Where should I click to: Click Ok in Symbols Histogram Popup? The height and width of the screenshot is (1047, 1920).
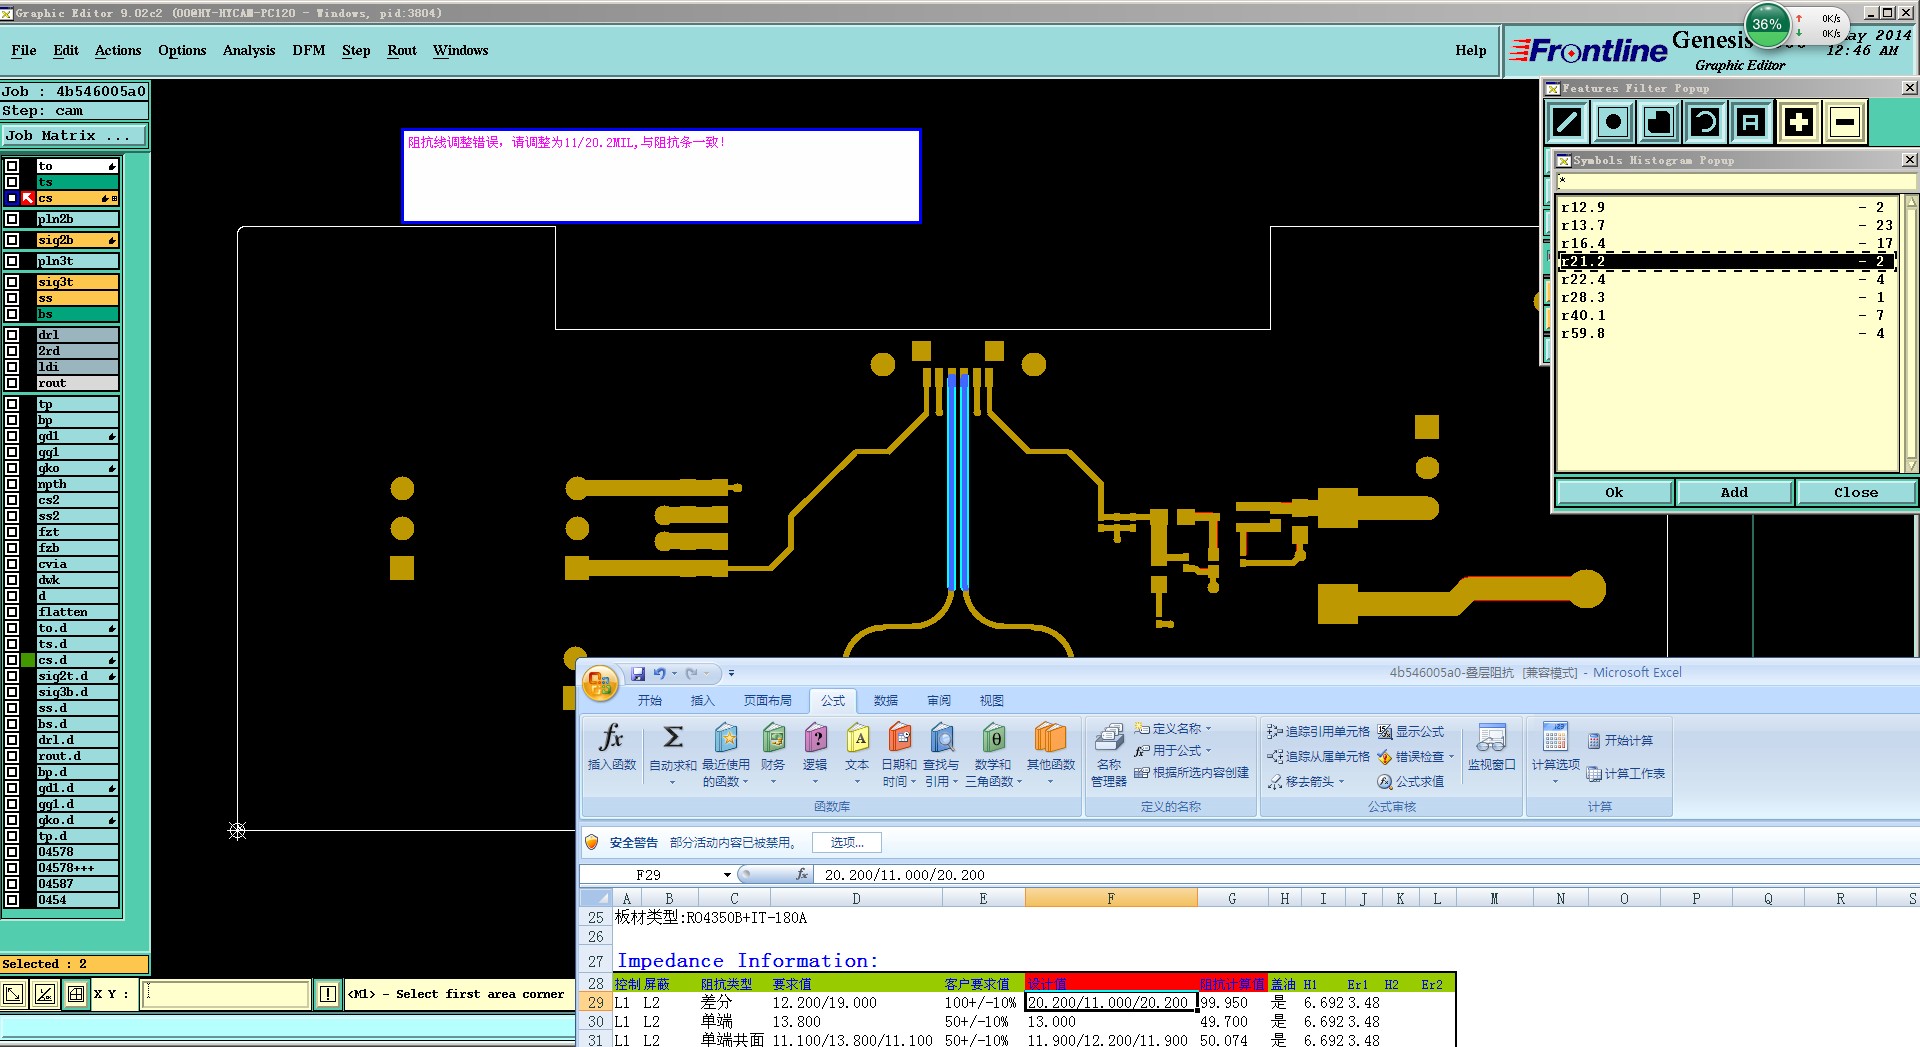click(1614, 492)
